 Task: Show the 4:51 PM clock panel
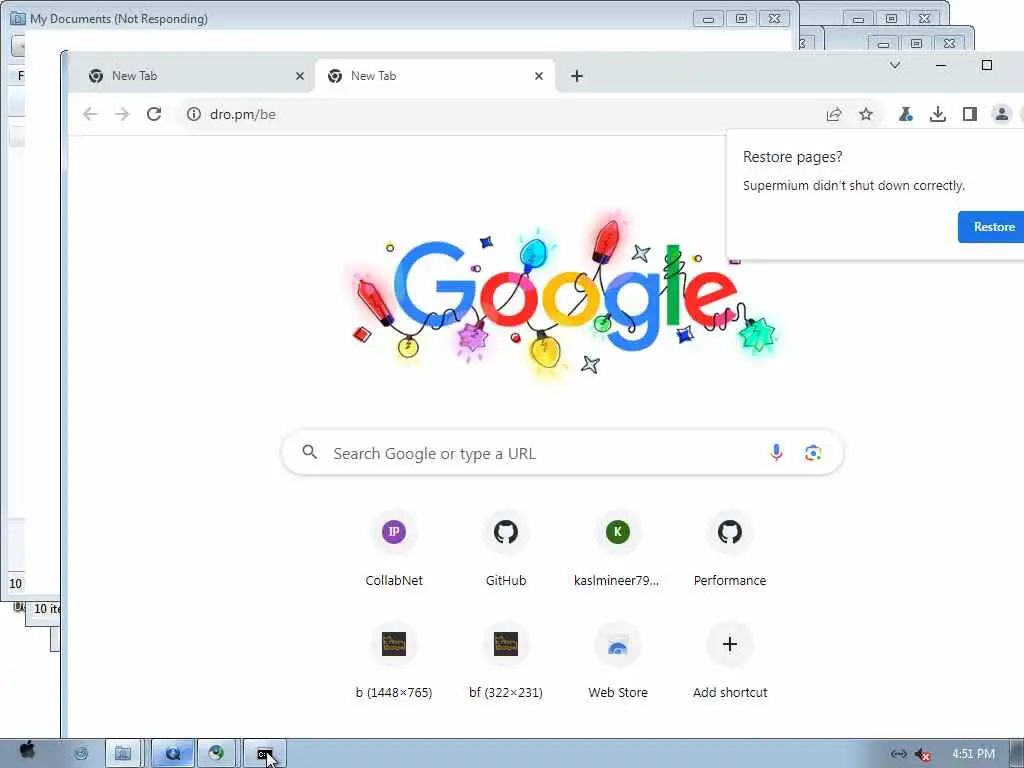(973, 754)
